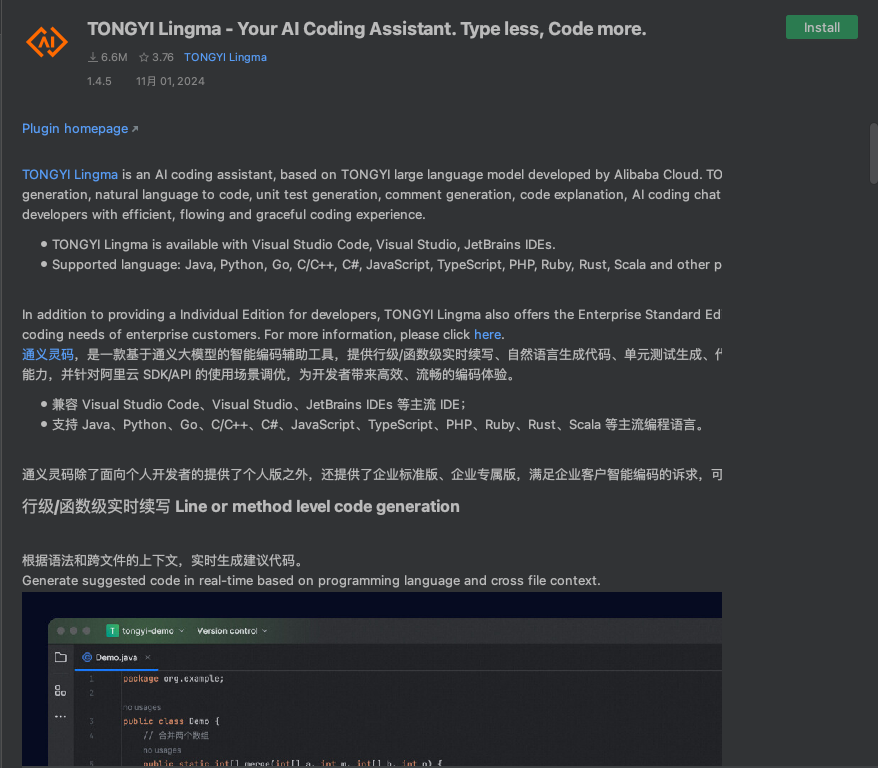Click the sentence 'Generate suggested code in real-time'
This screenshot has height=768, width=878.
(x=311, y=580)
